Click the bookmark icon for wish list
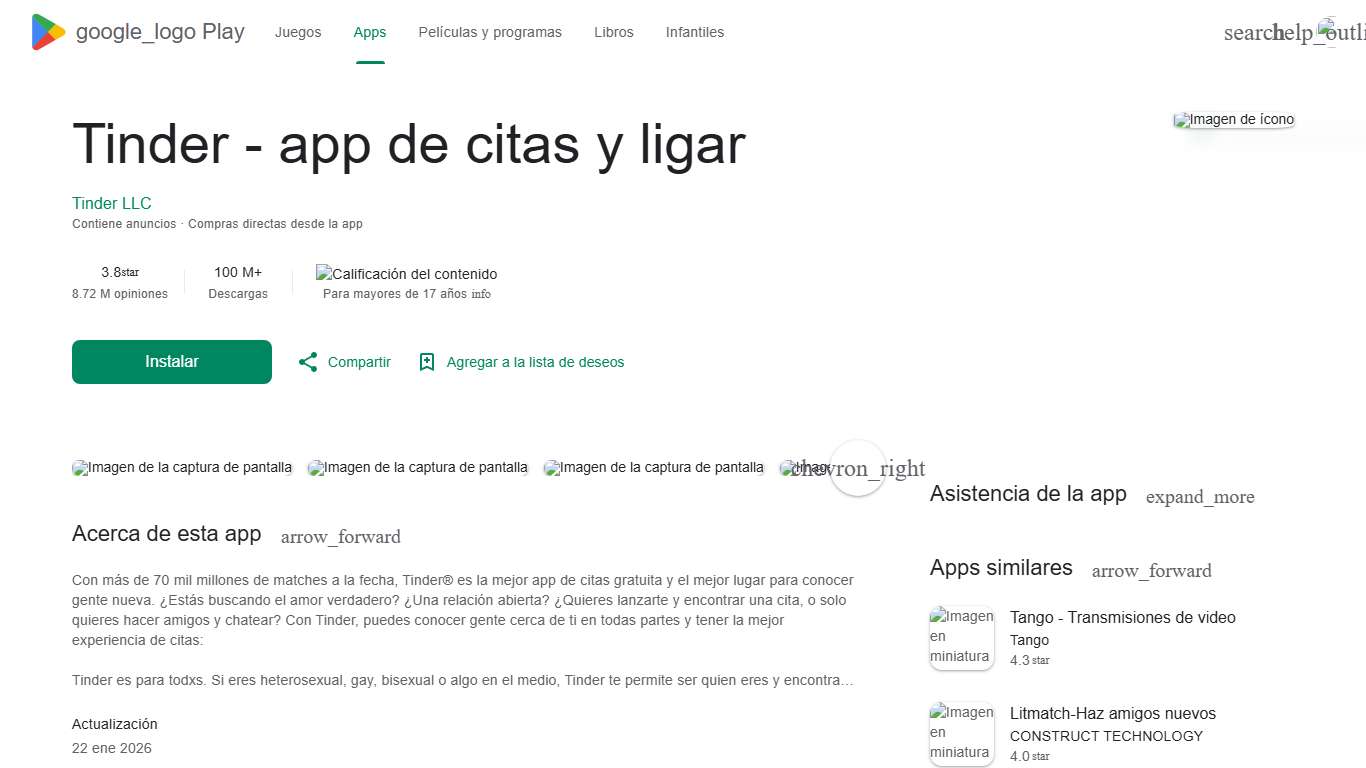 tap(427, 361)
